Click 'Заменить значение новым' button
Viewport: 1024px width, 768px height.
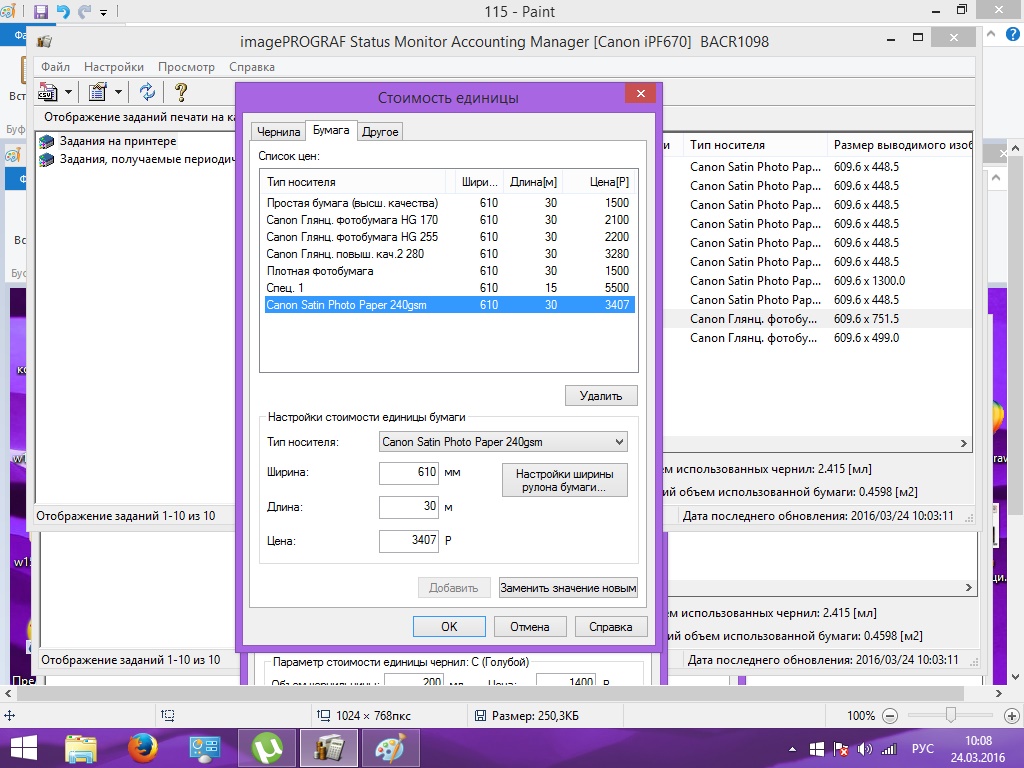568,588
